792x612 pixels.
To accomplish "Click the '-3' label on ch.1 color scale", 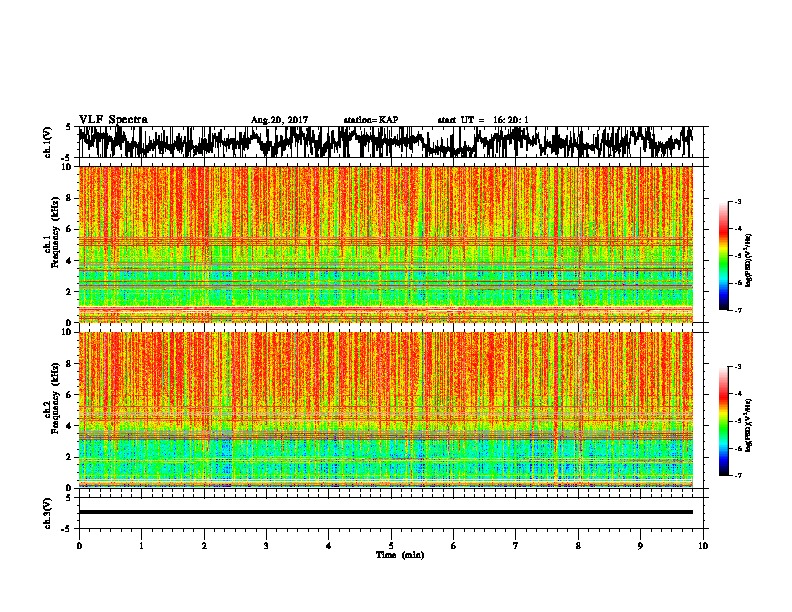I will point(737,201).
